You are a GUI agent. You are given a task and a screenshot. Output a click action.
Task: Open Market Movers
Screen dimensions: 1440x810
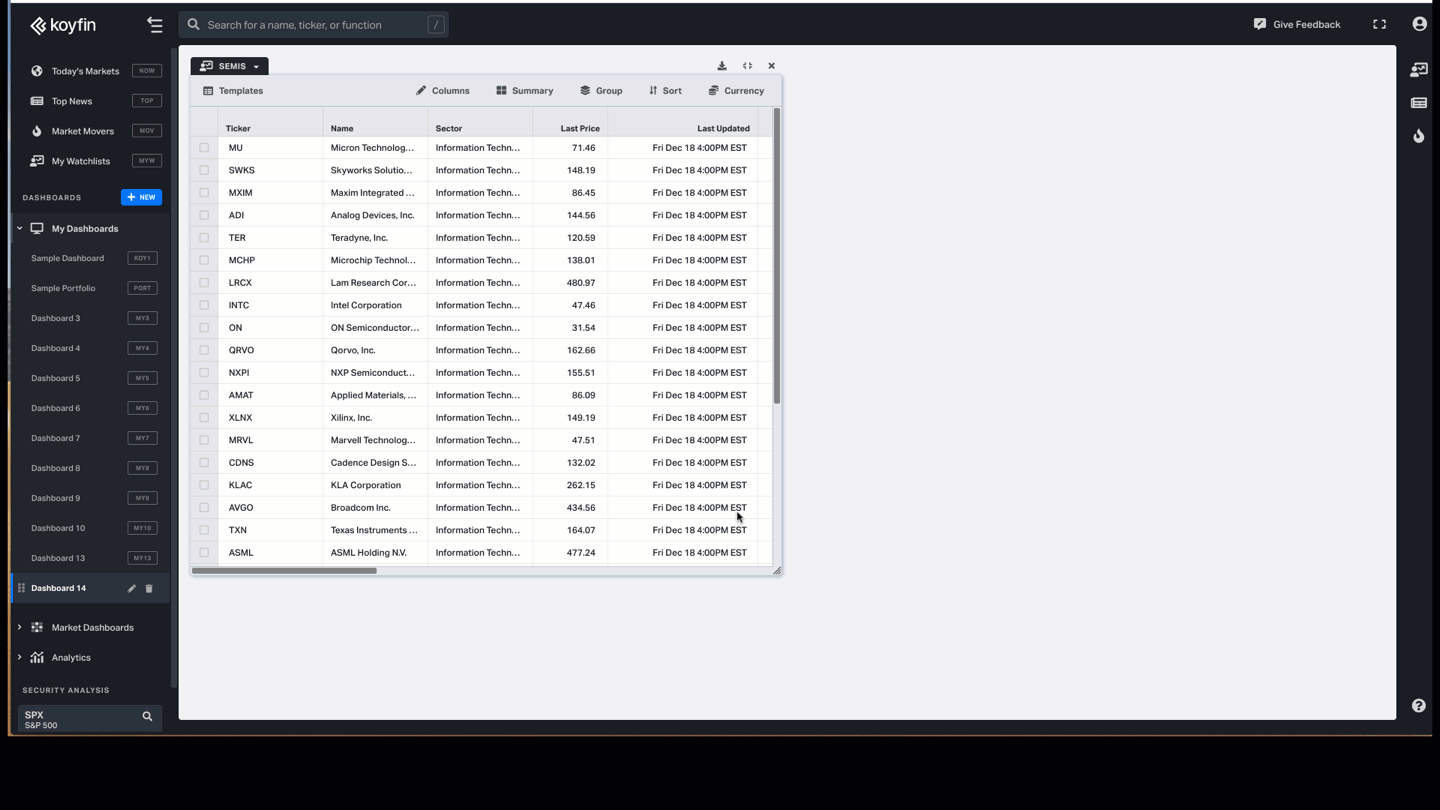click(85, 131)
